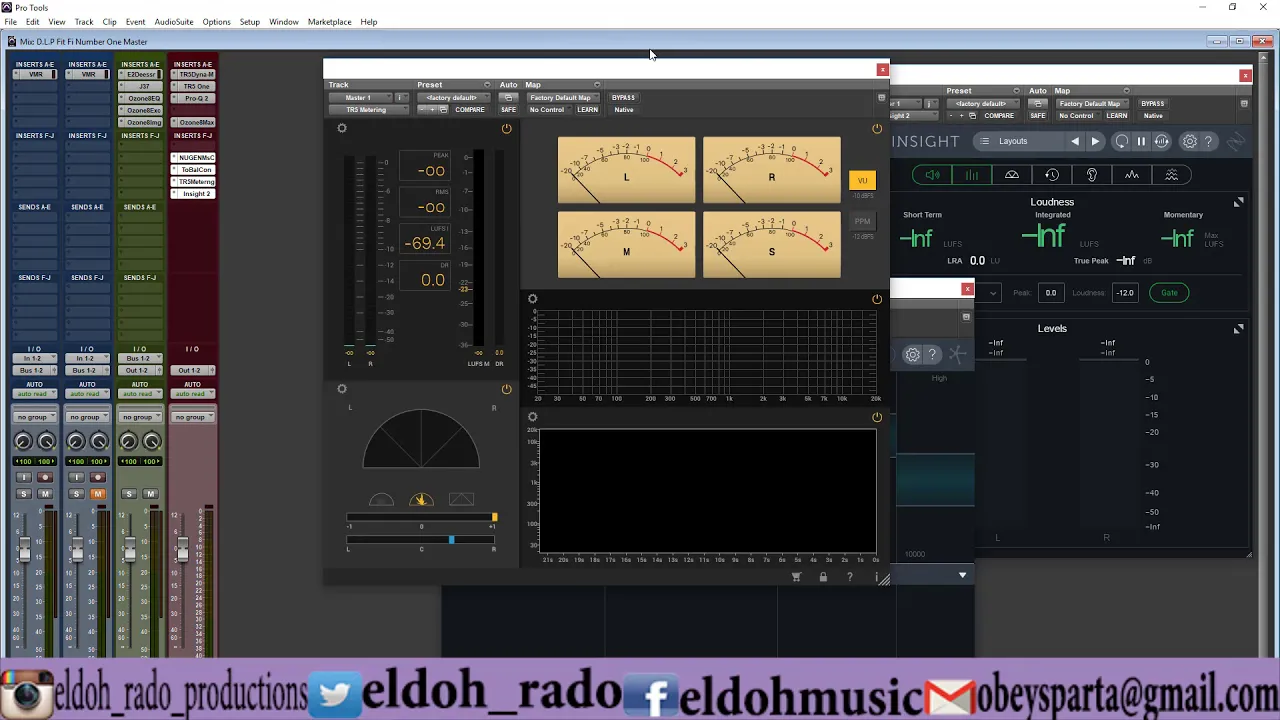
Task: Open No Control dropdown in TR5 window
Action: click(x=547, y=110)
